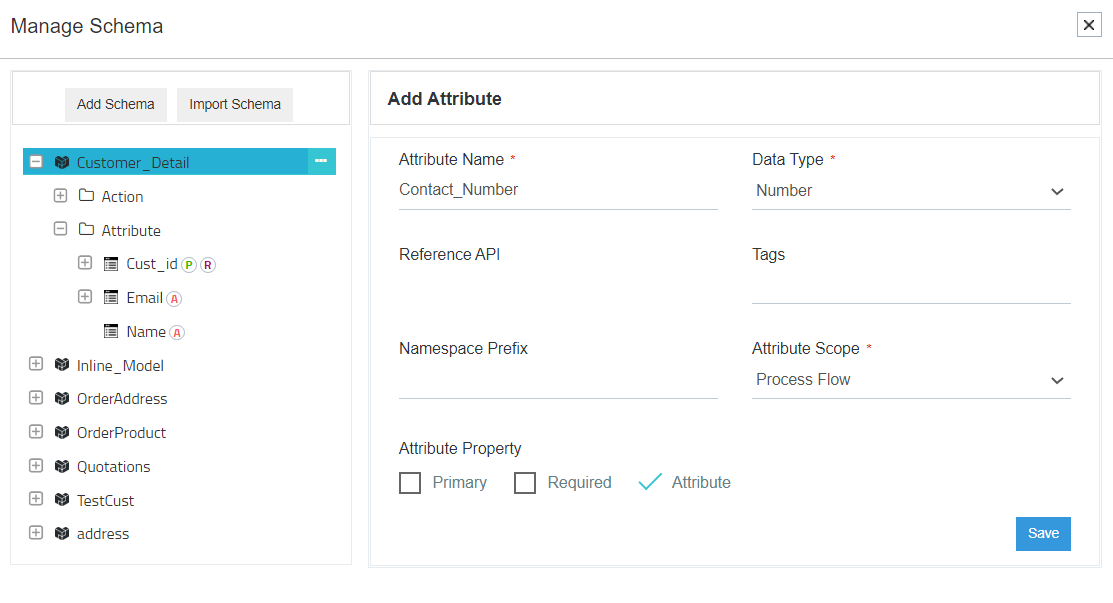1113x603 pixels.
Task: Uncheck the Attribute property checkmark
Action: coord(650,482)
